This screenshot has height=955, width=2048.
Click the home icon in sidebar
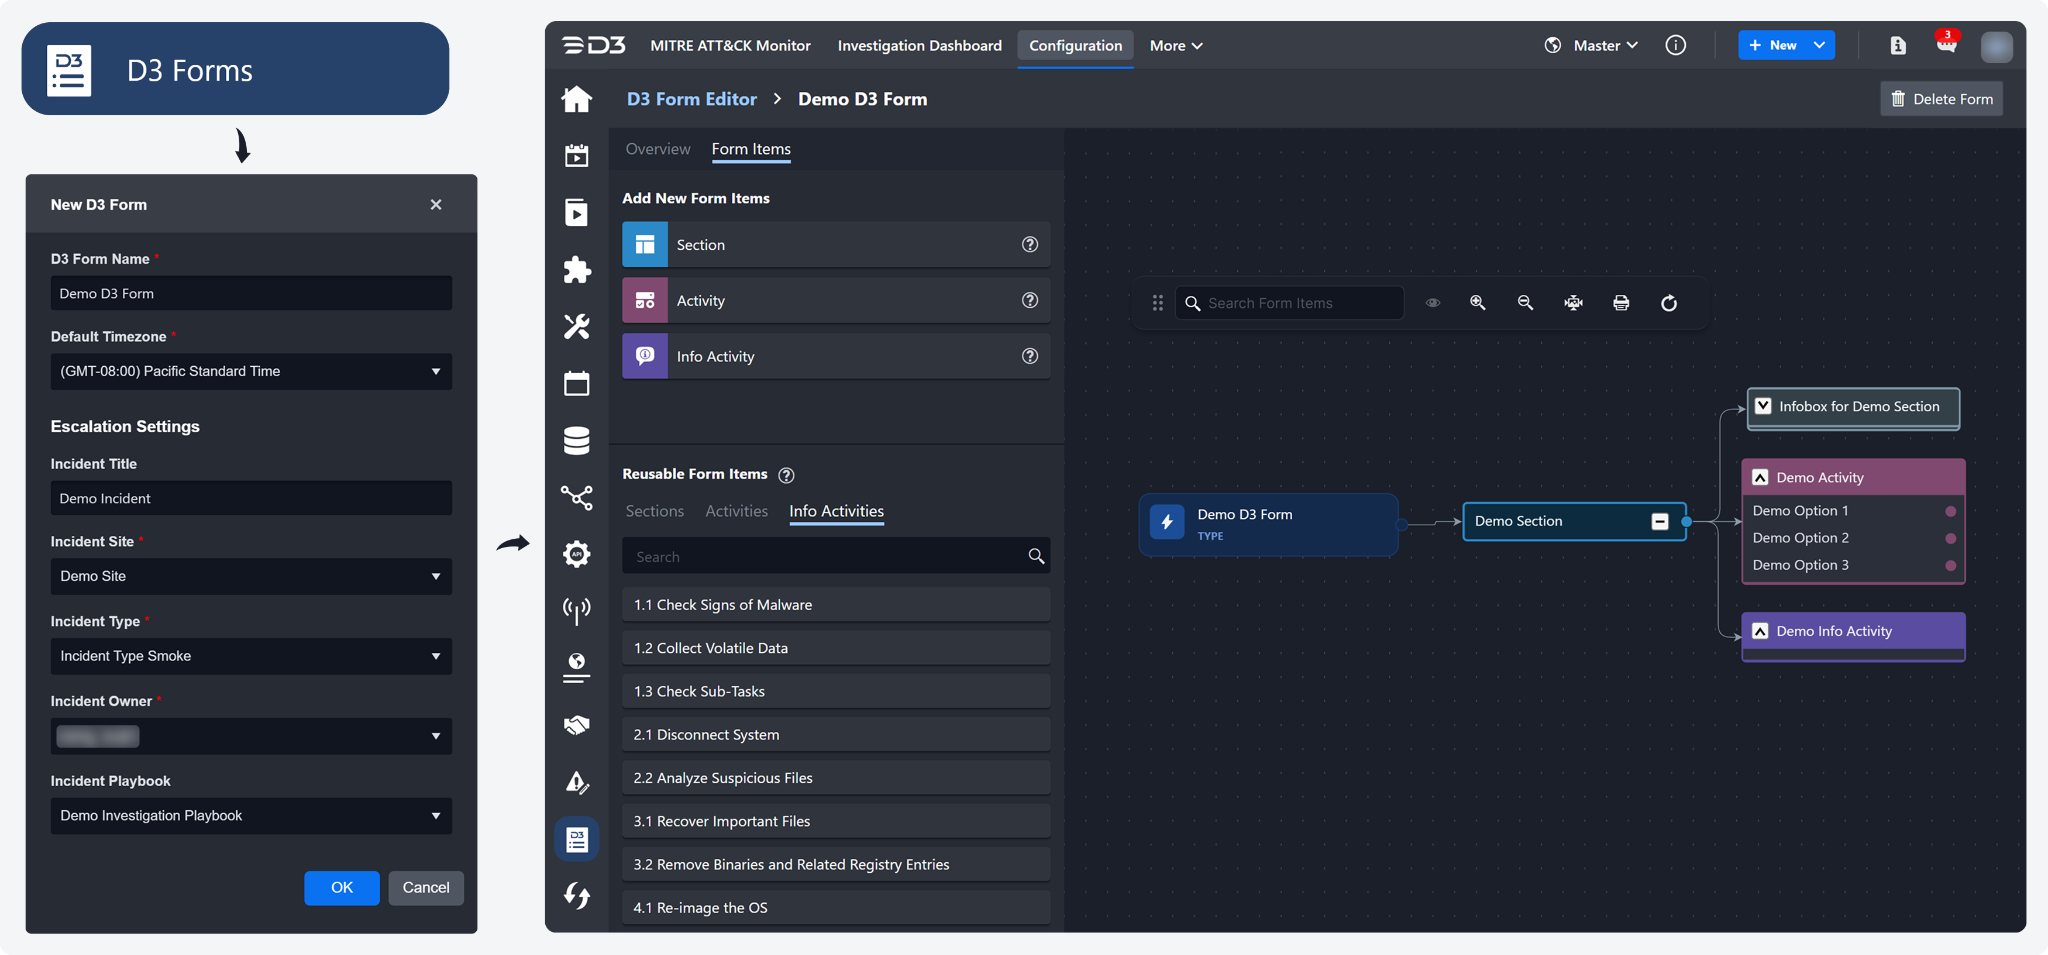point(577,99)
